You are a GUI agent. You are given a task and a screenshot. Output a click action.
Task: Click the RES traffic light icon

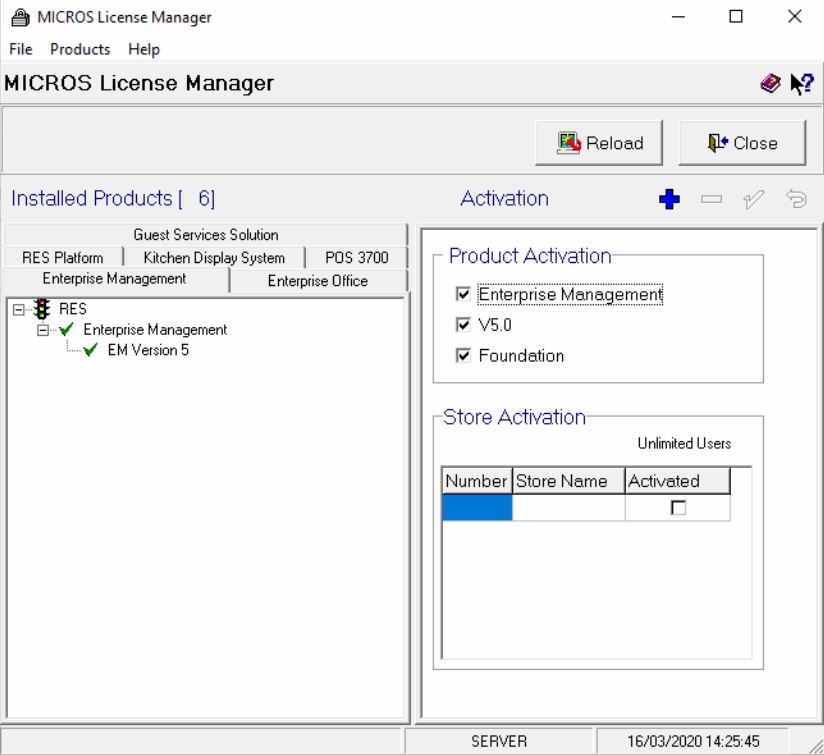coord(42,309)
